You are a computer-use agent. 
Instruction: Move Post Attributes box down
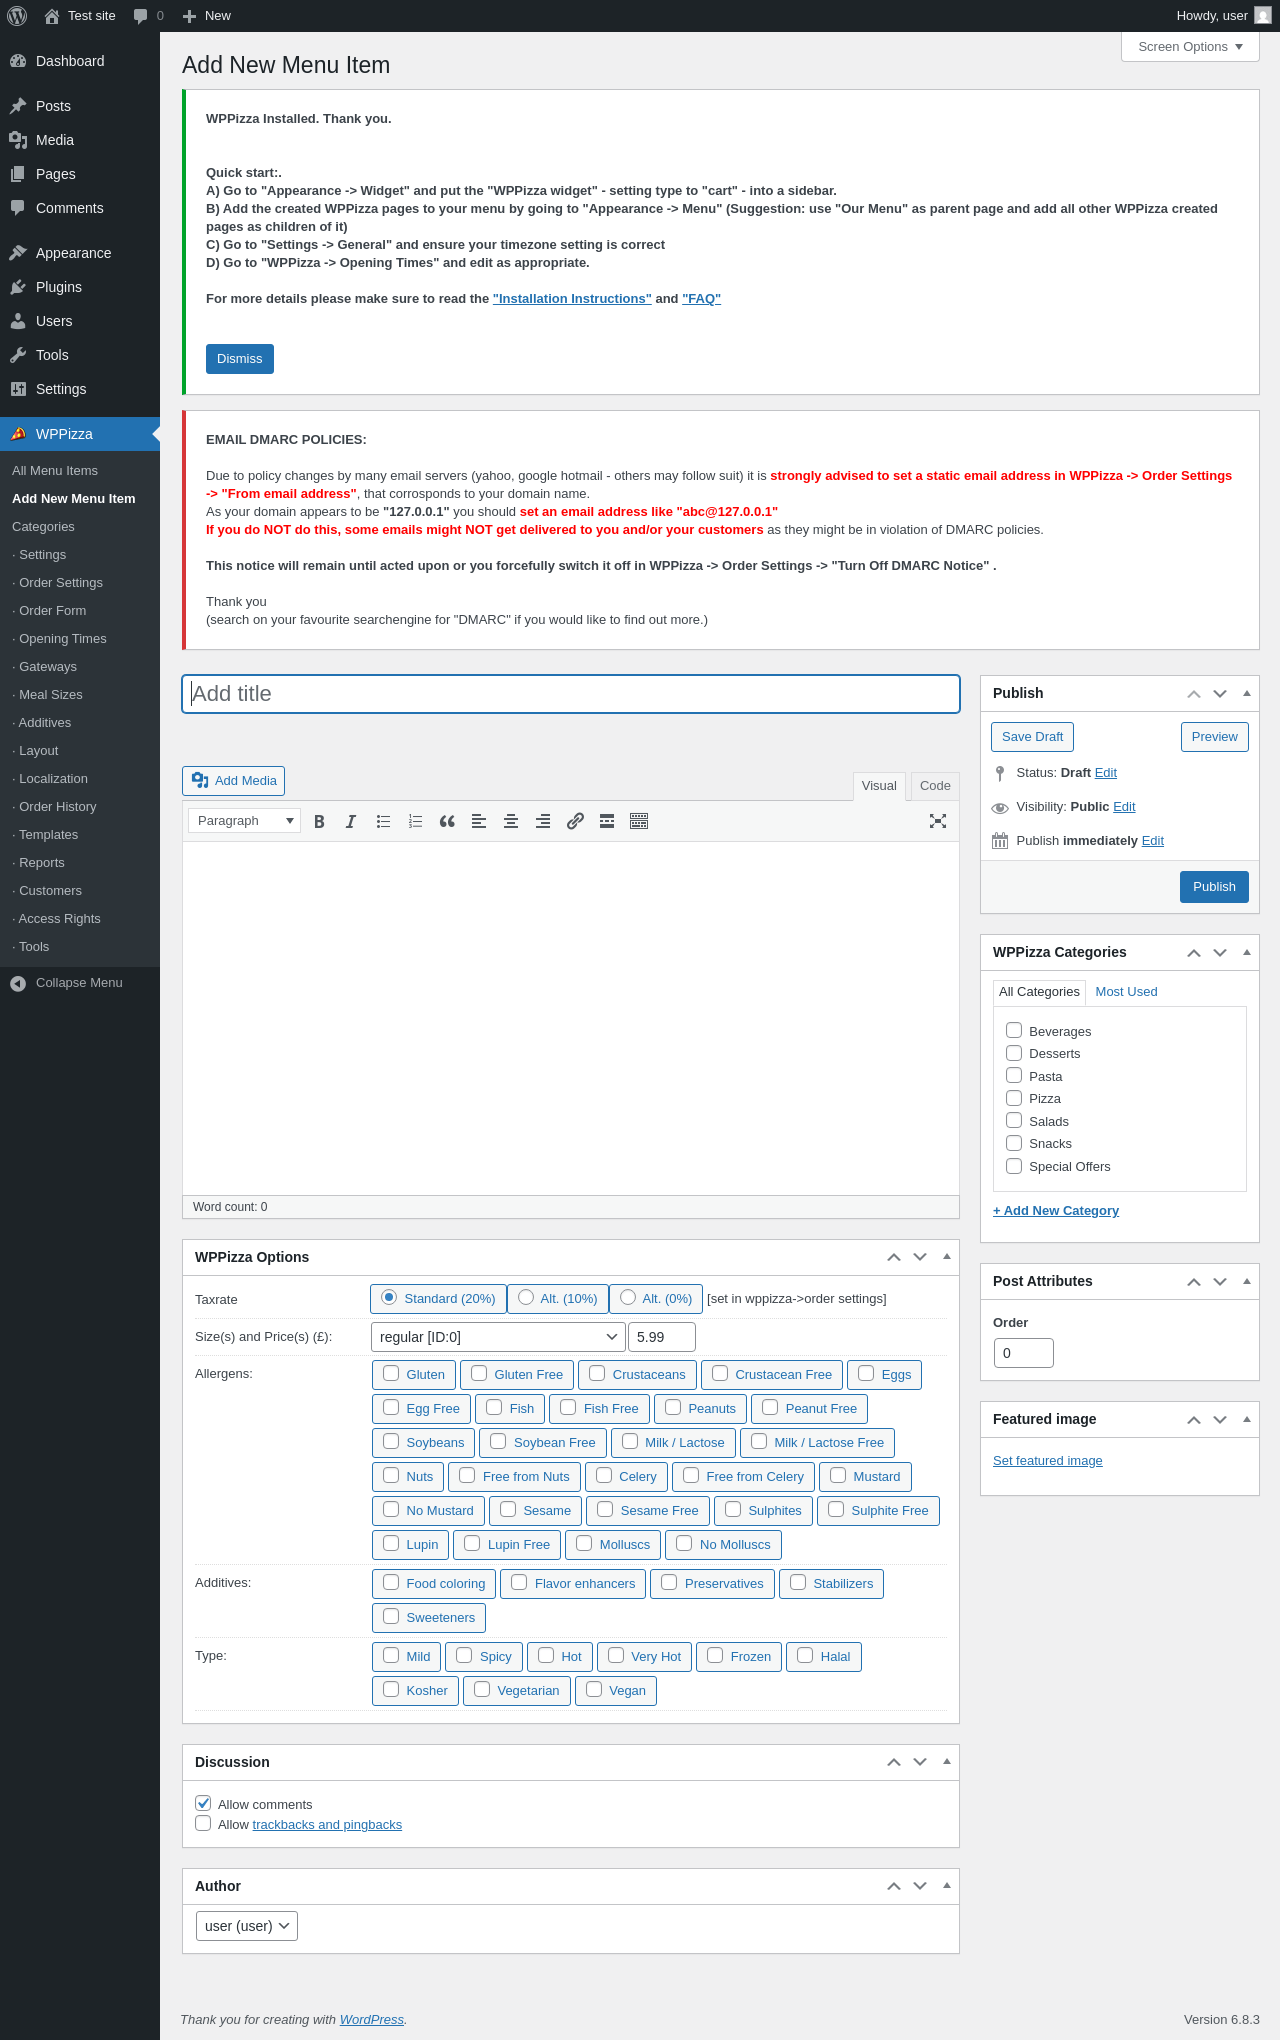coord(1220,1282)
